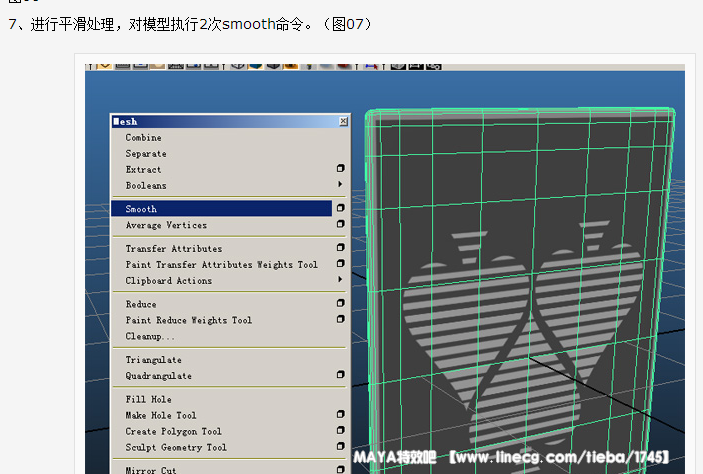
Task: Open the Cleanup... dialog
Action: 150,336
